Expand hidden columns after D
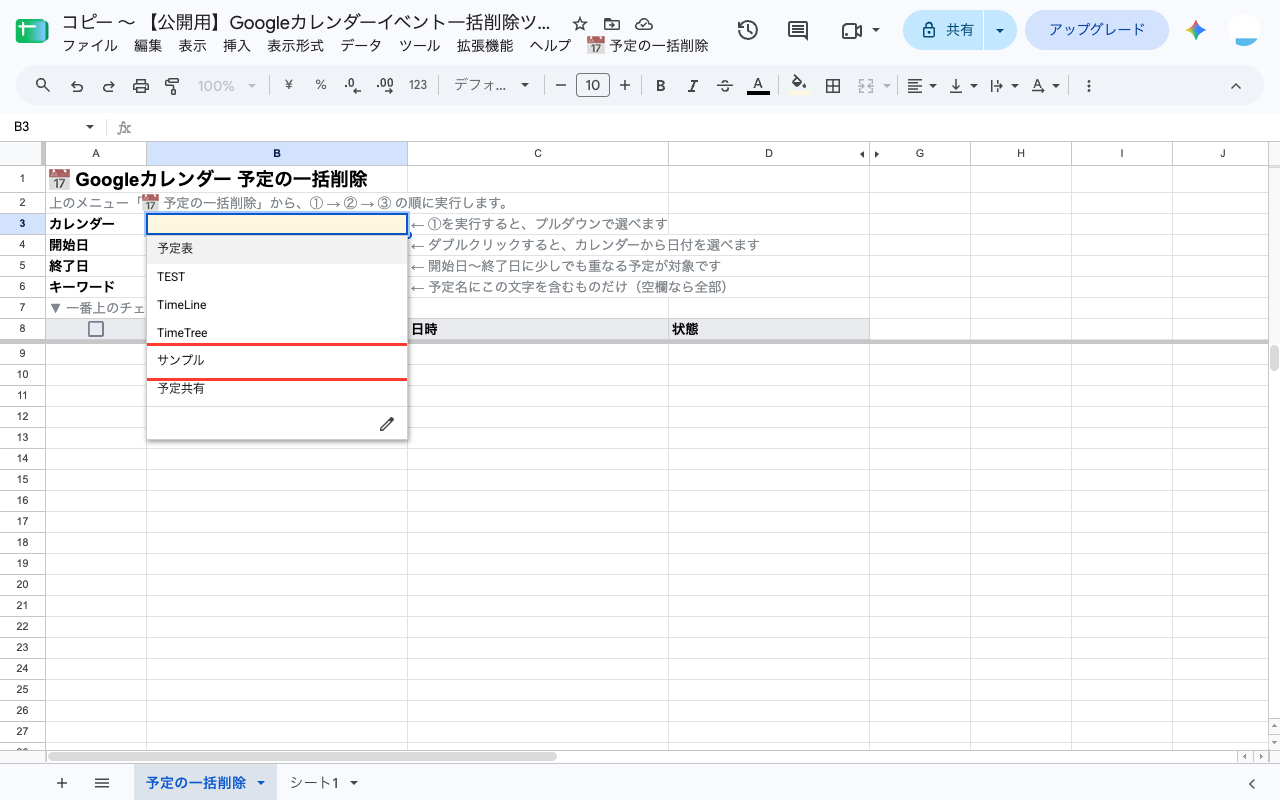 tap(877, 154)
